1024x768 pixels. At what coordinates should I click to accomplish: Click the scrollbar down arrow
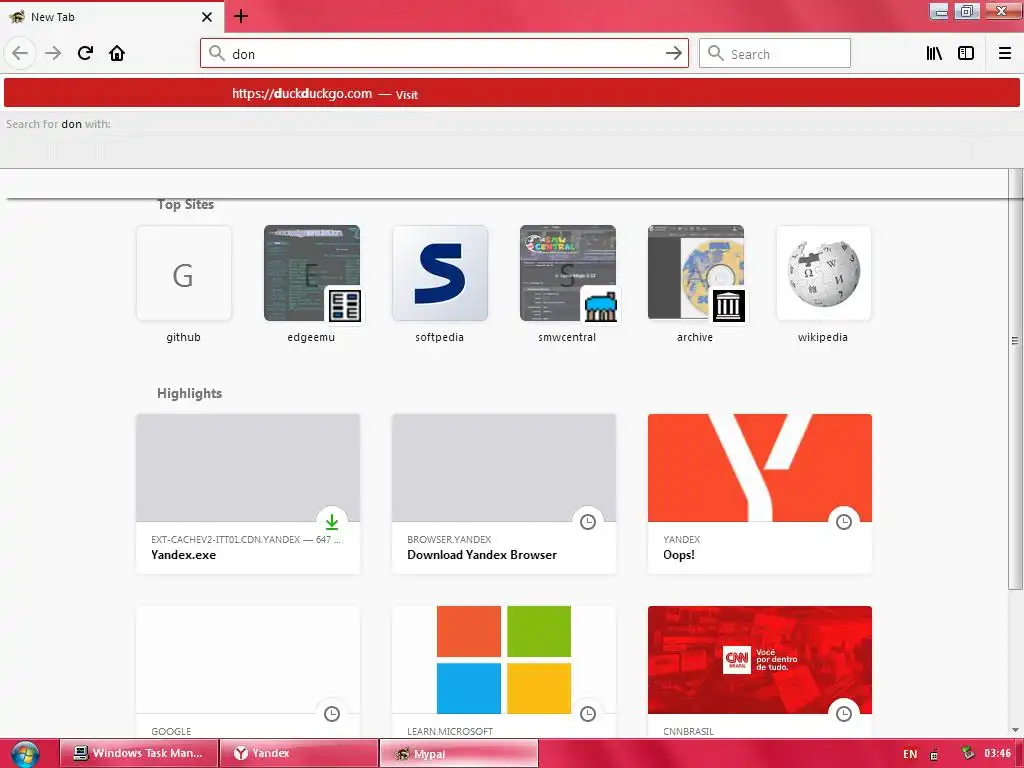1015,730
